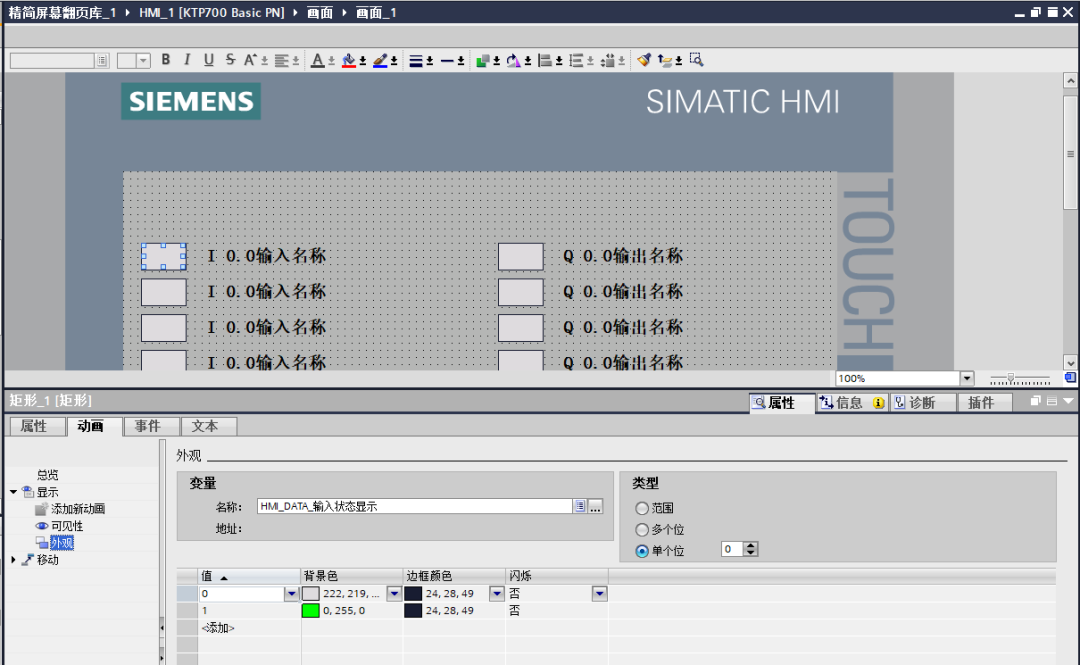Select the background fill color tool
The width and height of the screenshot is (1080, 665).
pyautogui.click(x=349, y=61)
